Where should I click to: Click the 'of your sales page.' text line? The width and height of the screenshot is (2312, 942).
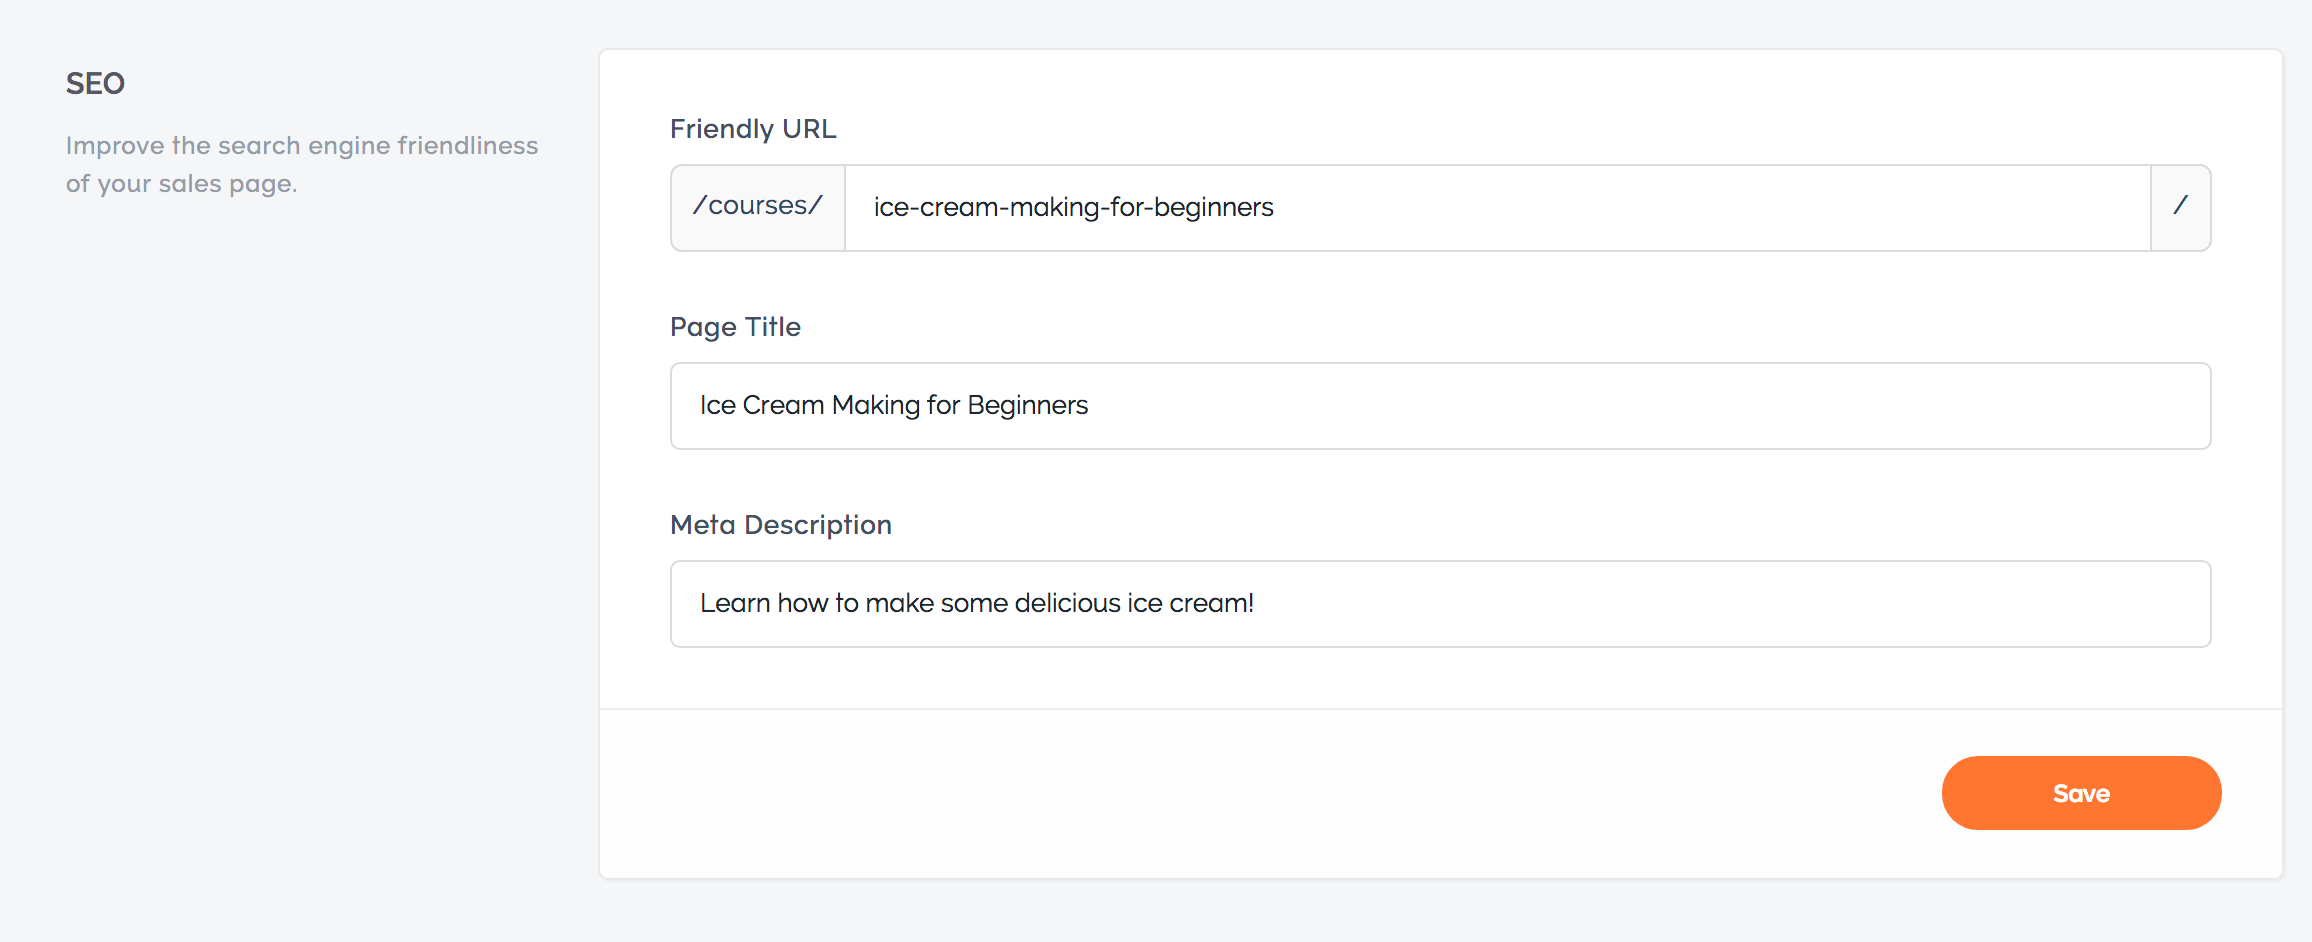(x=182, y=184)
